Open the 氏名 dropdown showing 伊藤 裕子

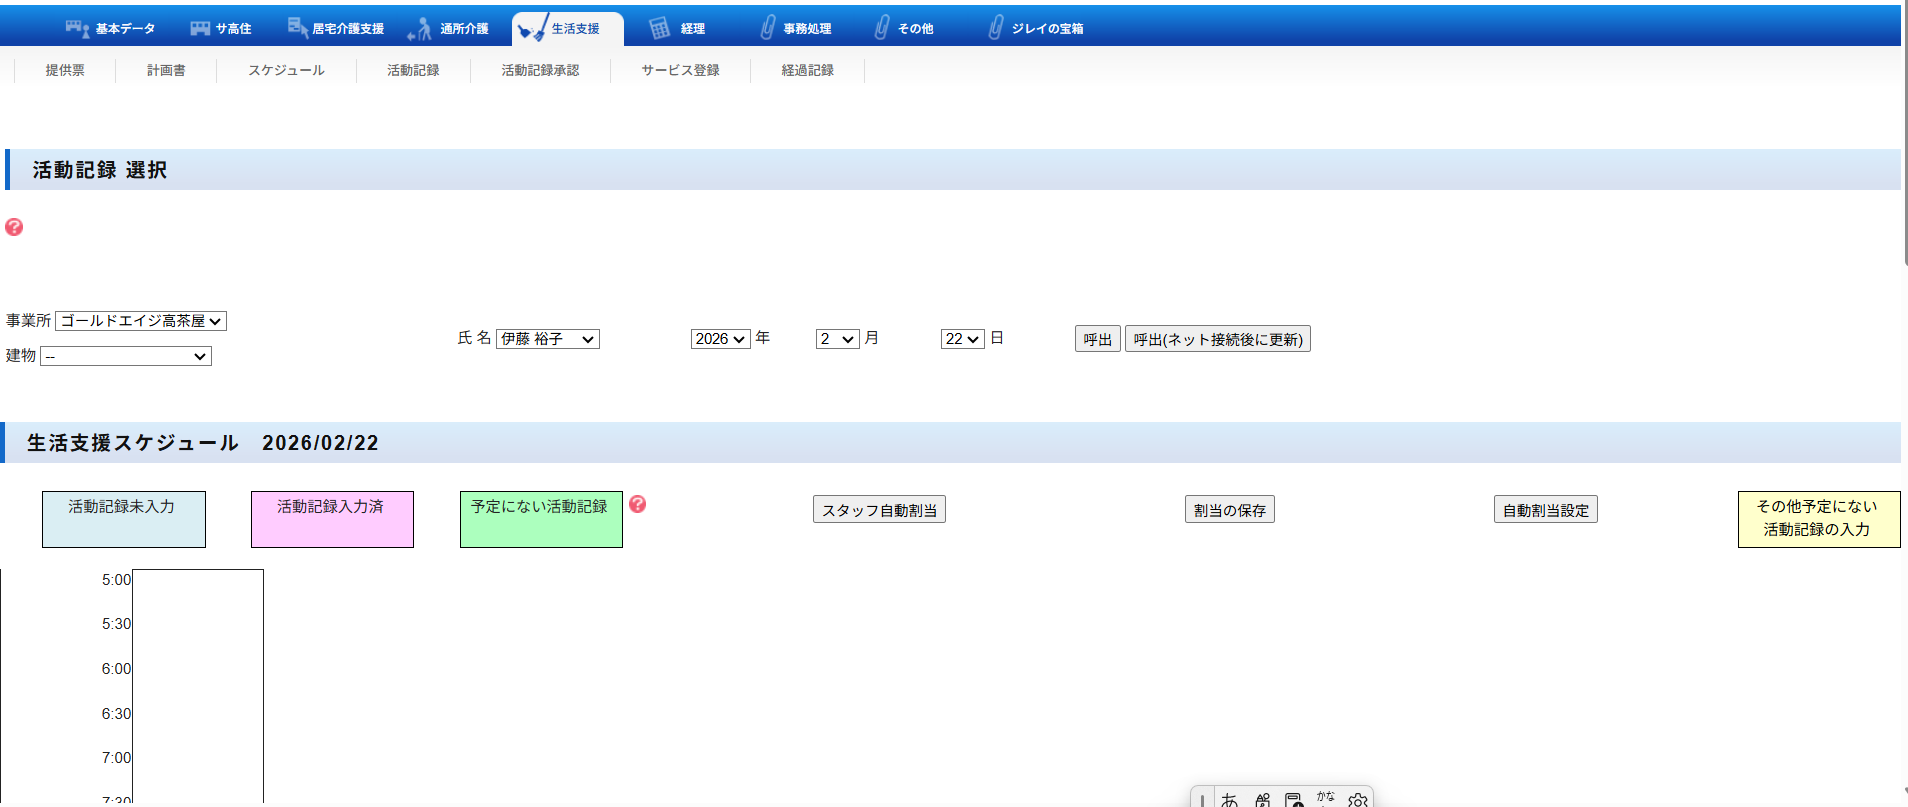(x=547, y=339)
